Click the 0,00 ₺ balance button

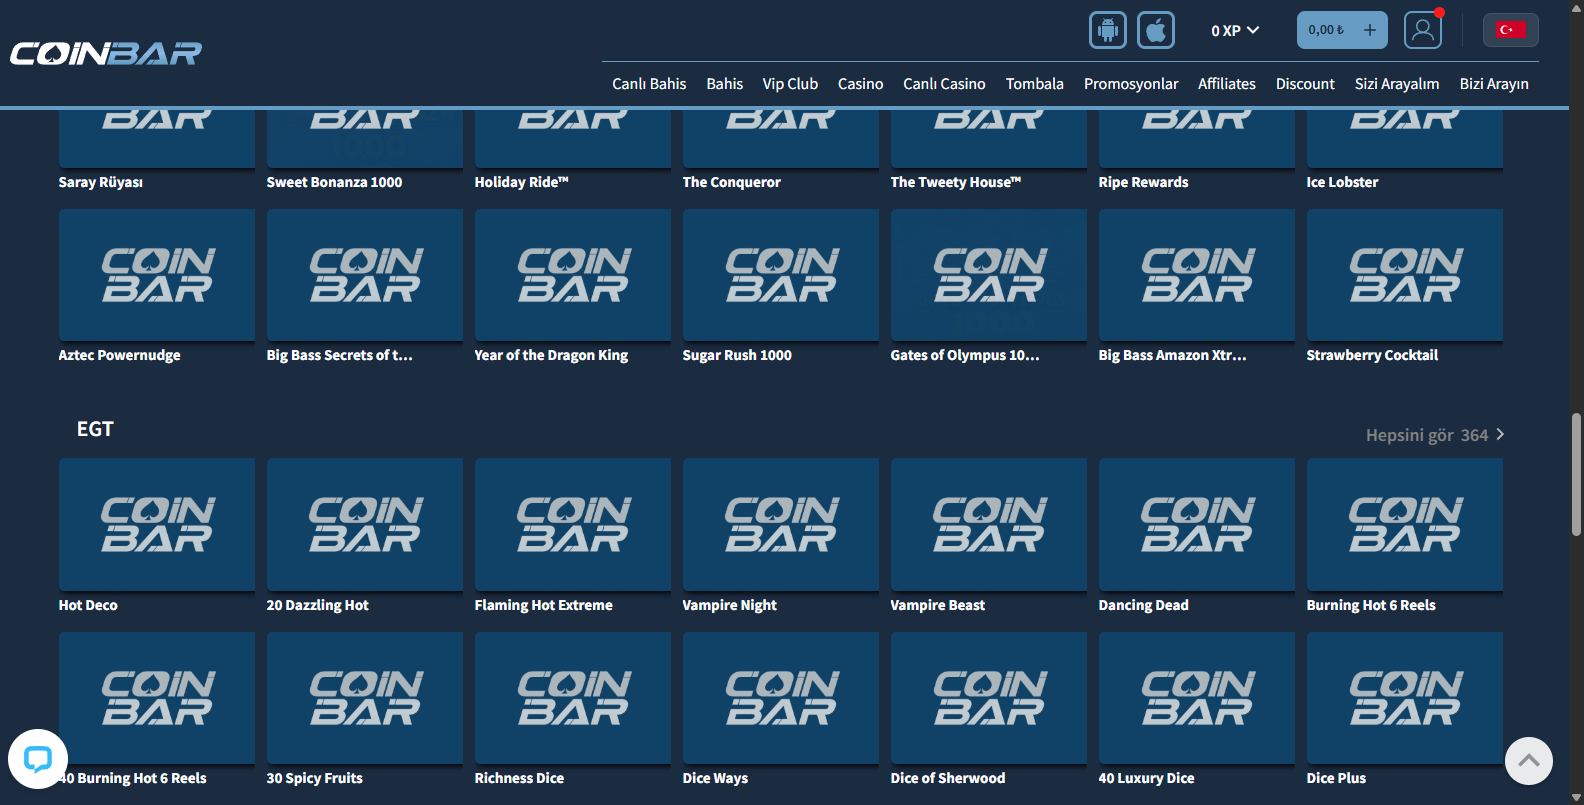(1326, 30)
